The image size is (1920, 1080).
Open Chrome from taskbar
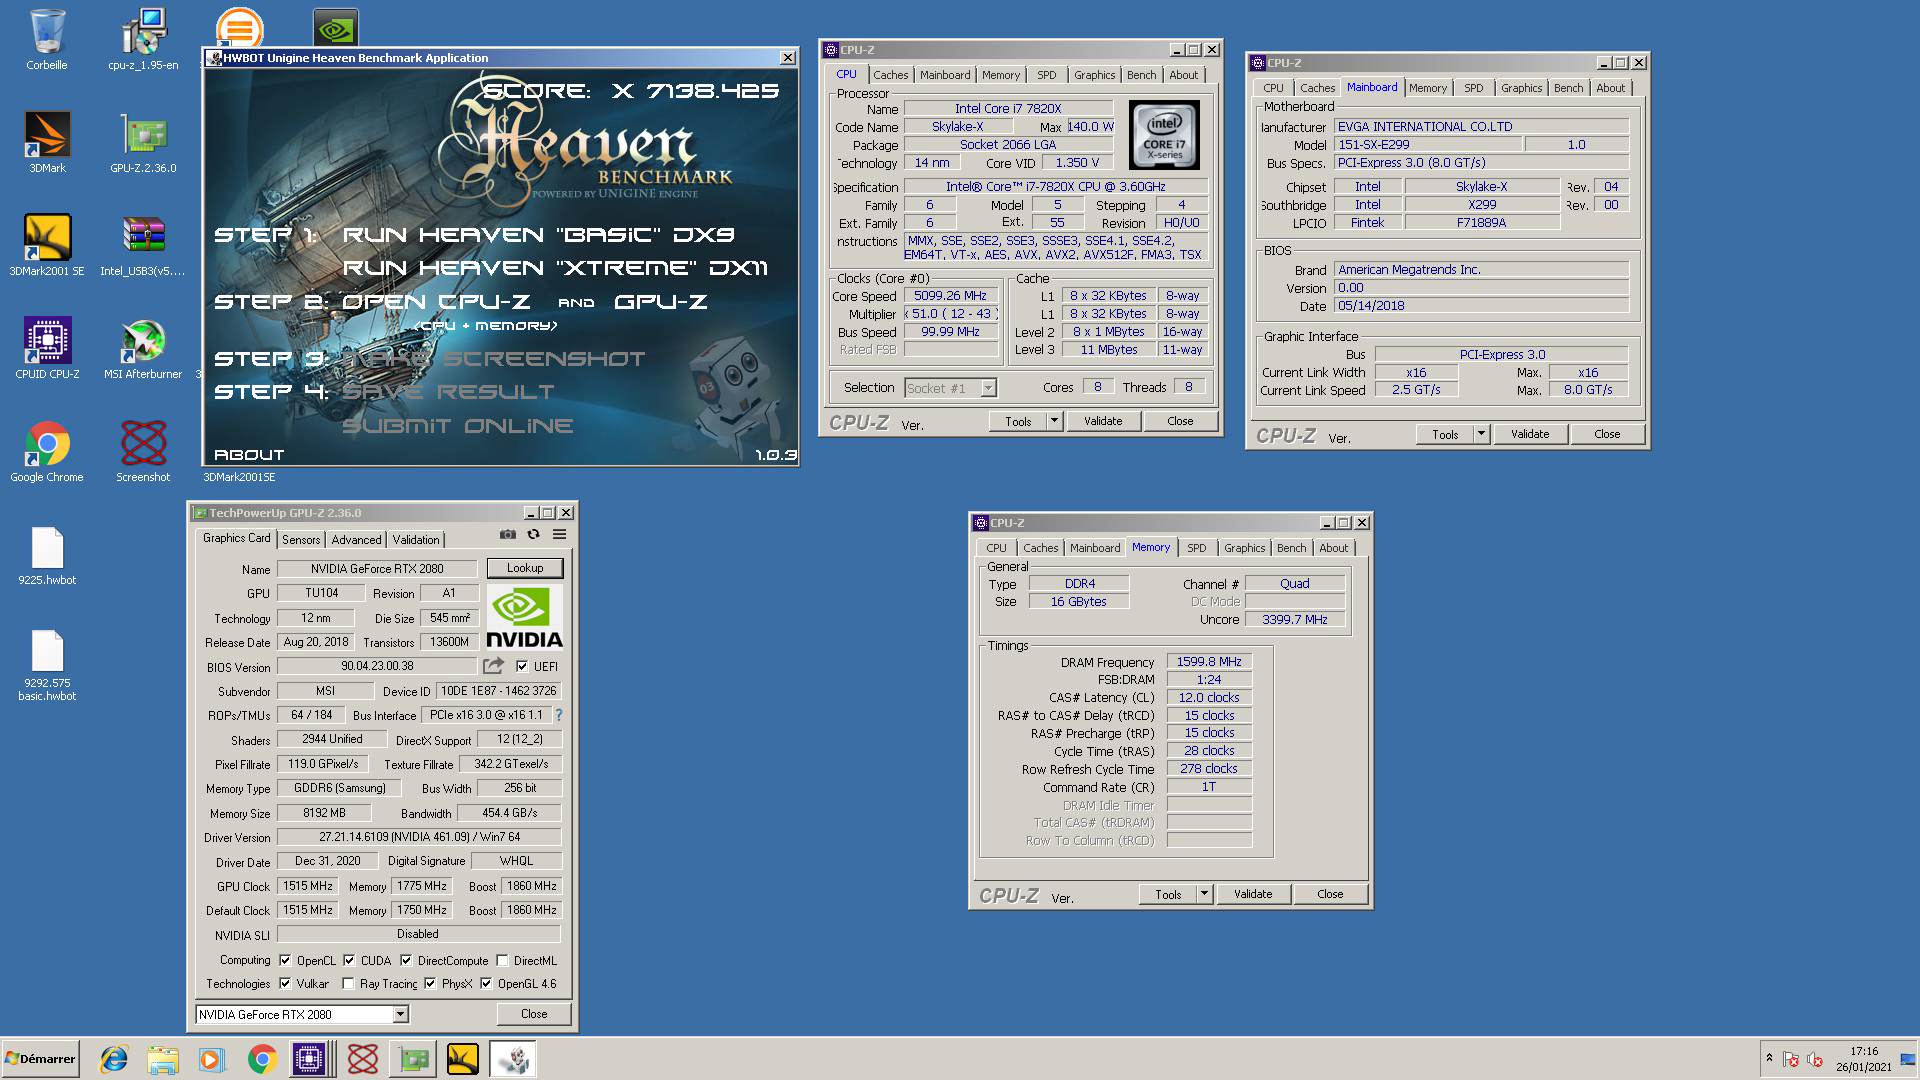point(262,1059)
